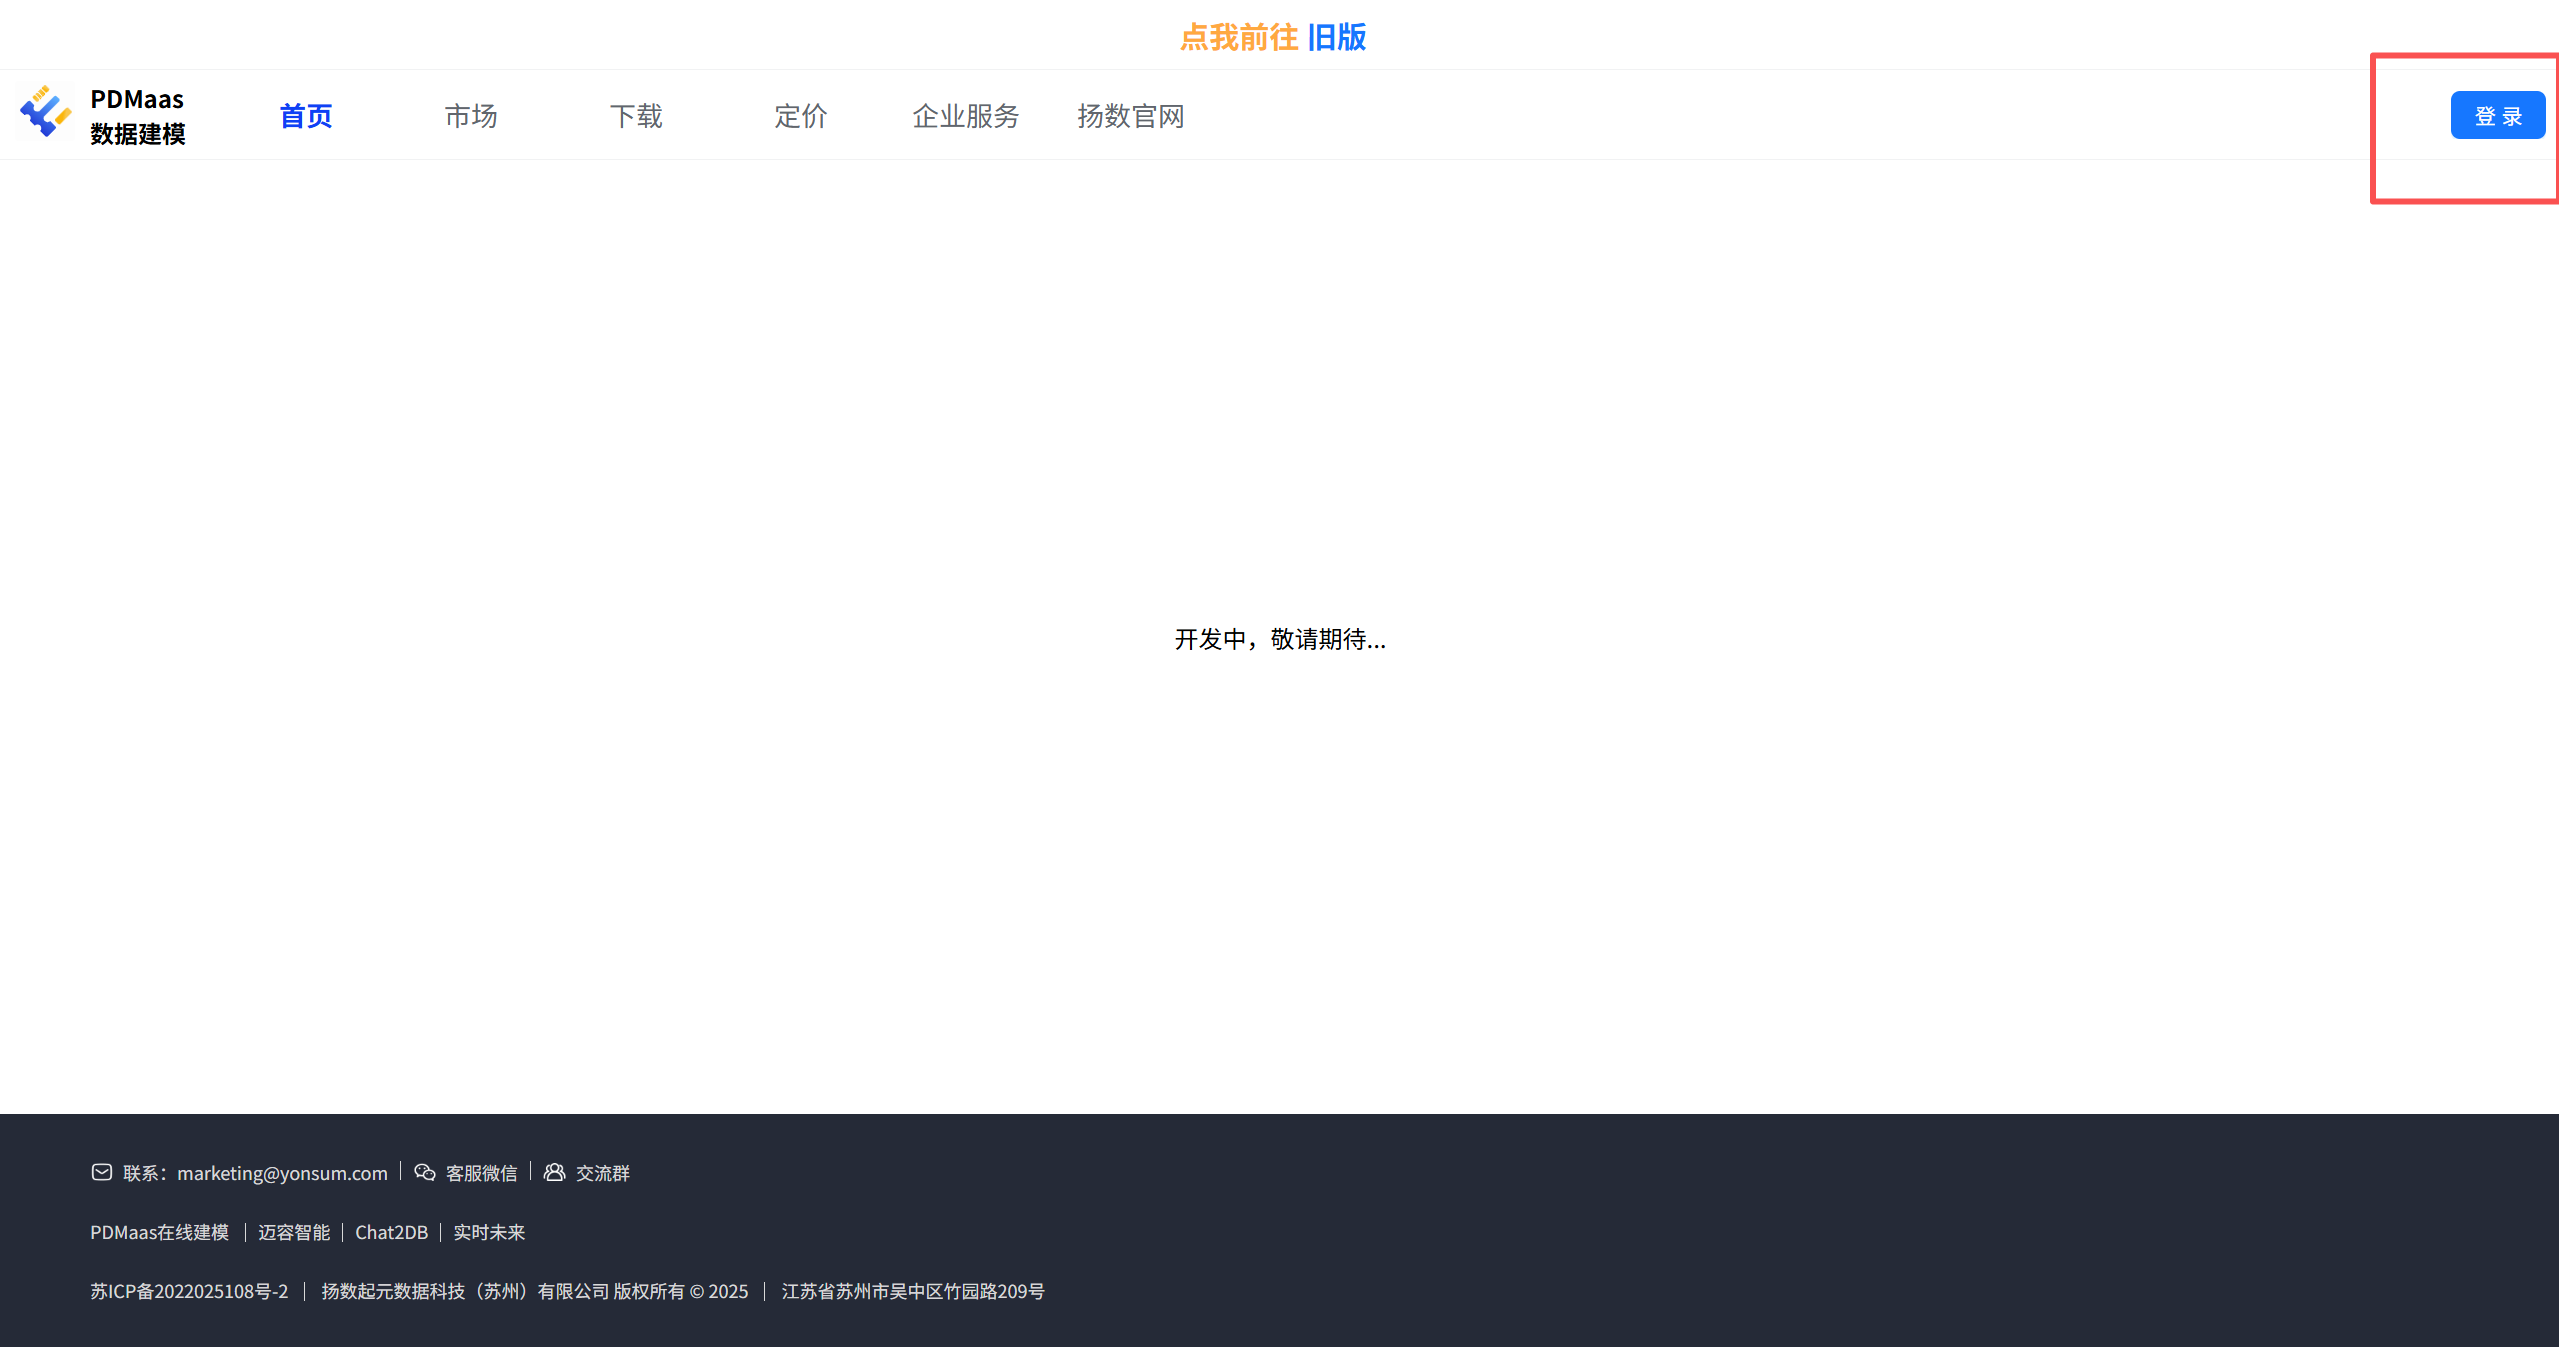Select 定价 in the navigation bar

801,116
